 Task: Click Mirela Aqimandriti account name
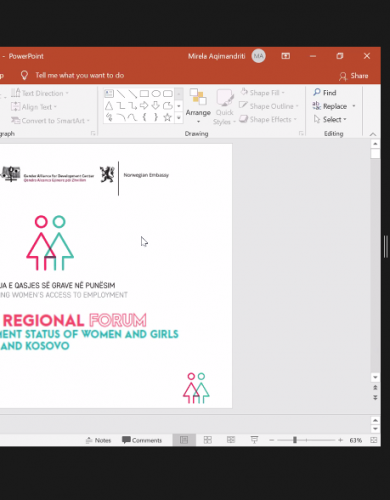(x=216, y=56)
